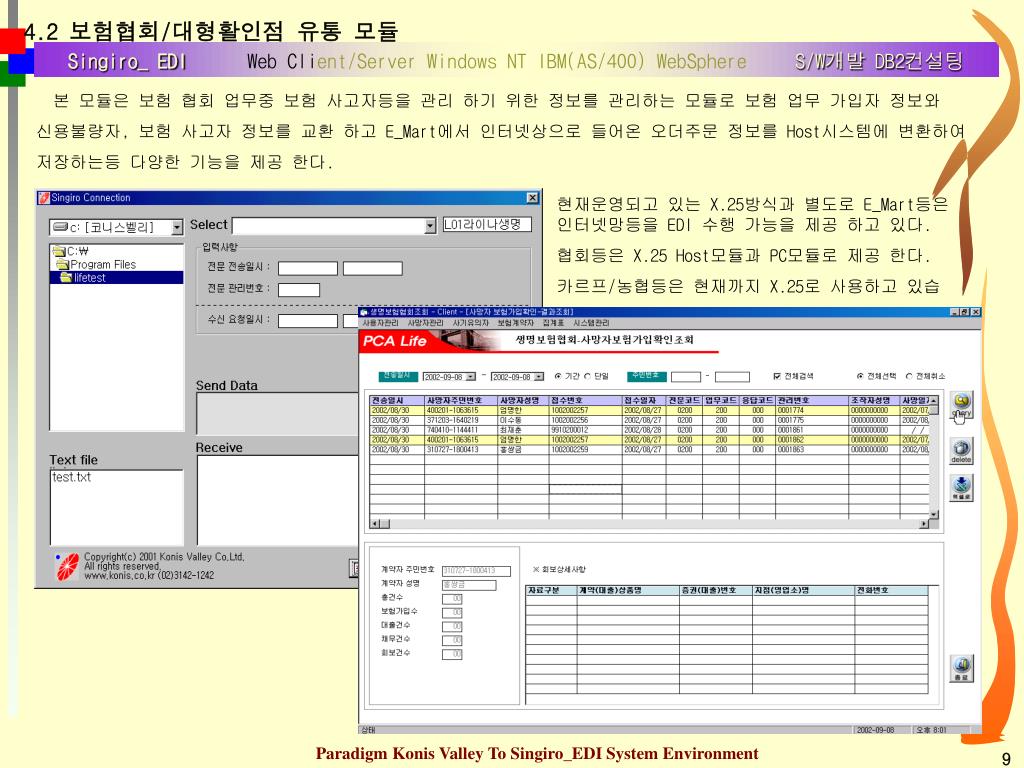Click the results grid horizontal scroll right arrow
The height and width of the screenshot is (768, 1024).
click(x=924, y=524)
